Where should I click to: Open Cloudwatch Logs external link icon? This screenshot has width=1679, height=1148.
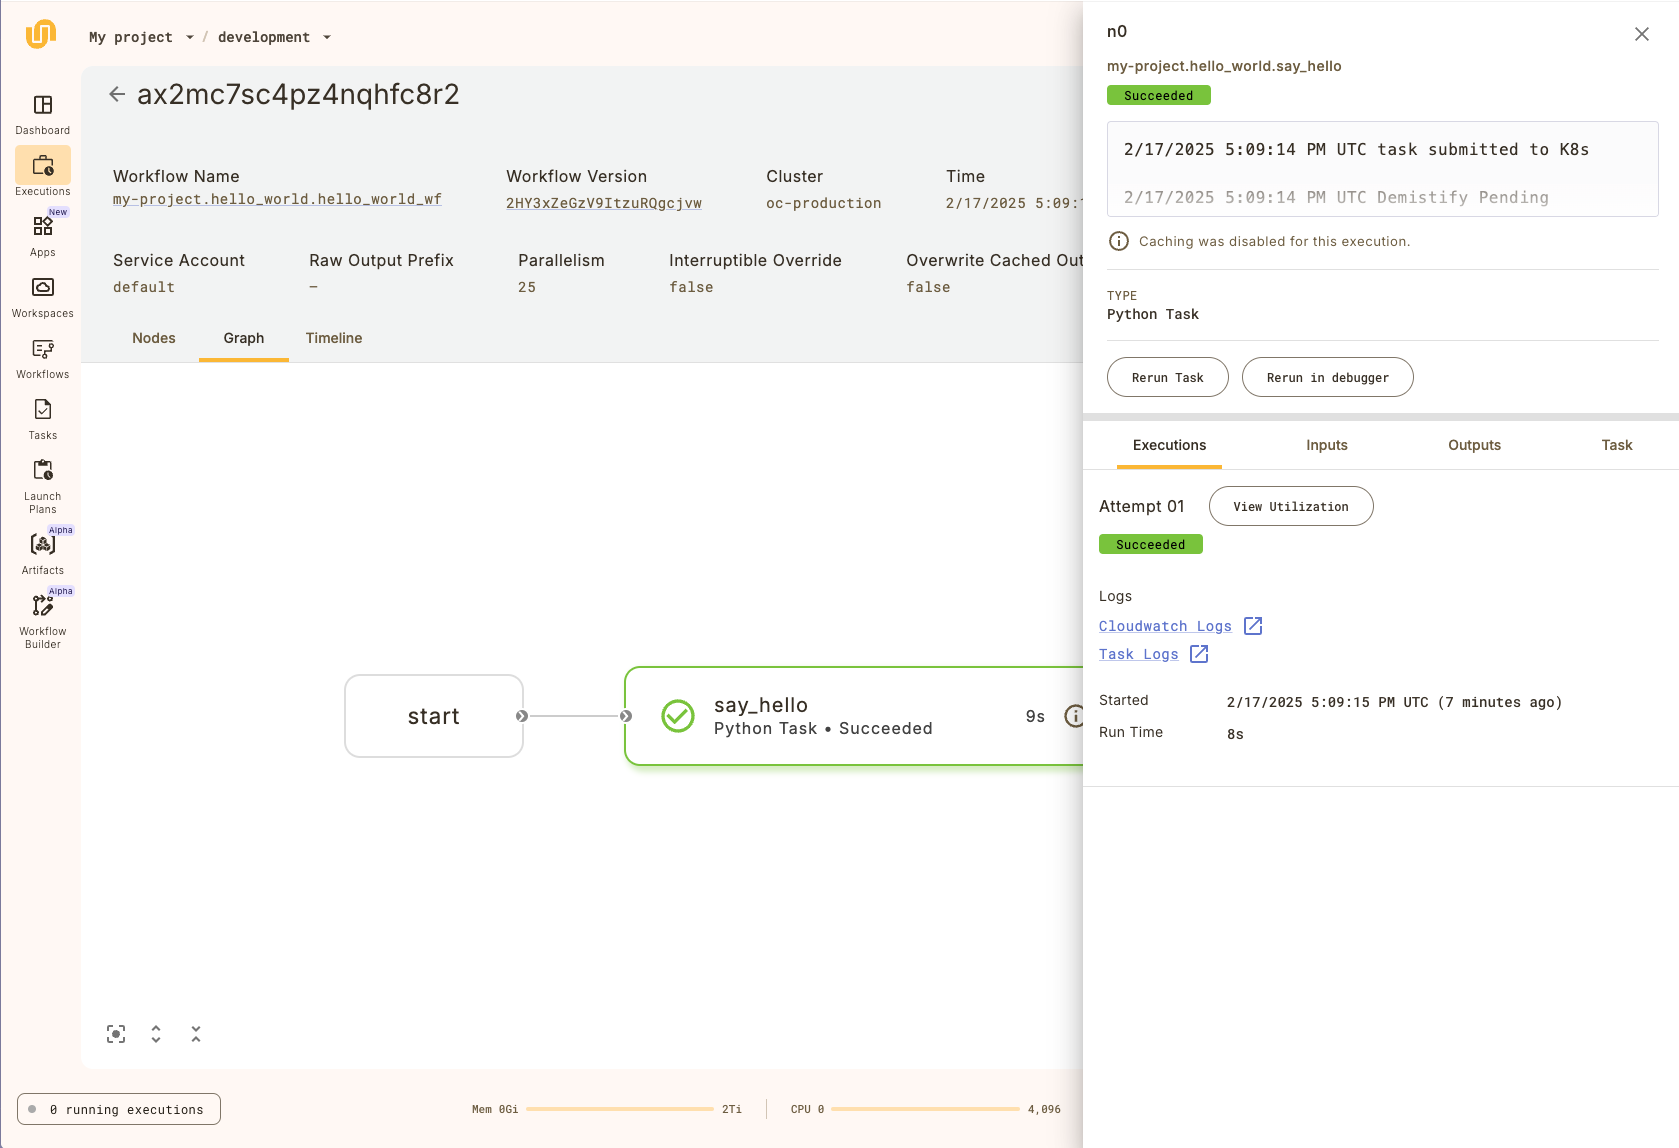coord(1253,626)
